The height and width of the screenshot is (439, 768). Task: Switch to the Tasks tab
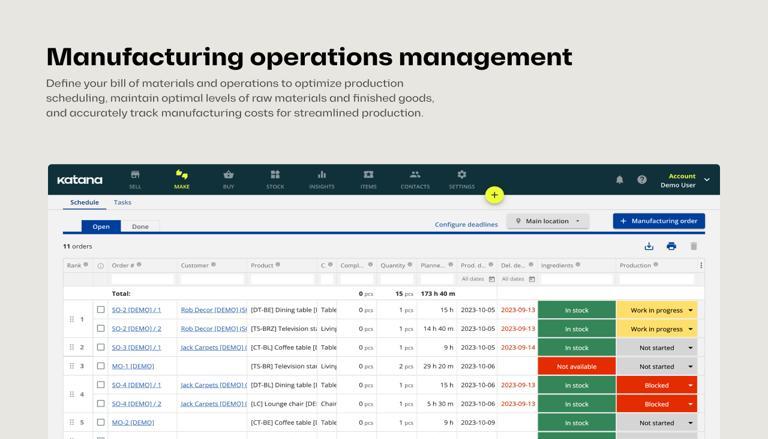point(122,202)
